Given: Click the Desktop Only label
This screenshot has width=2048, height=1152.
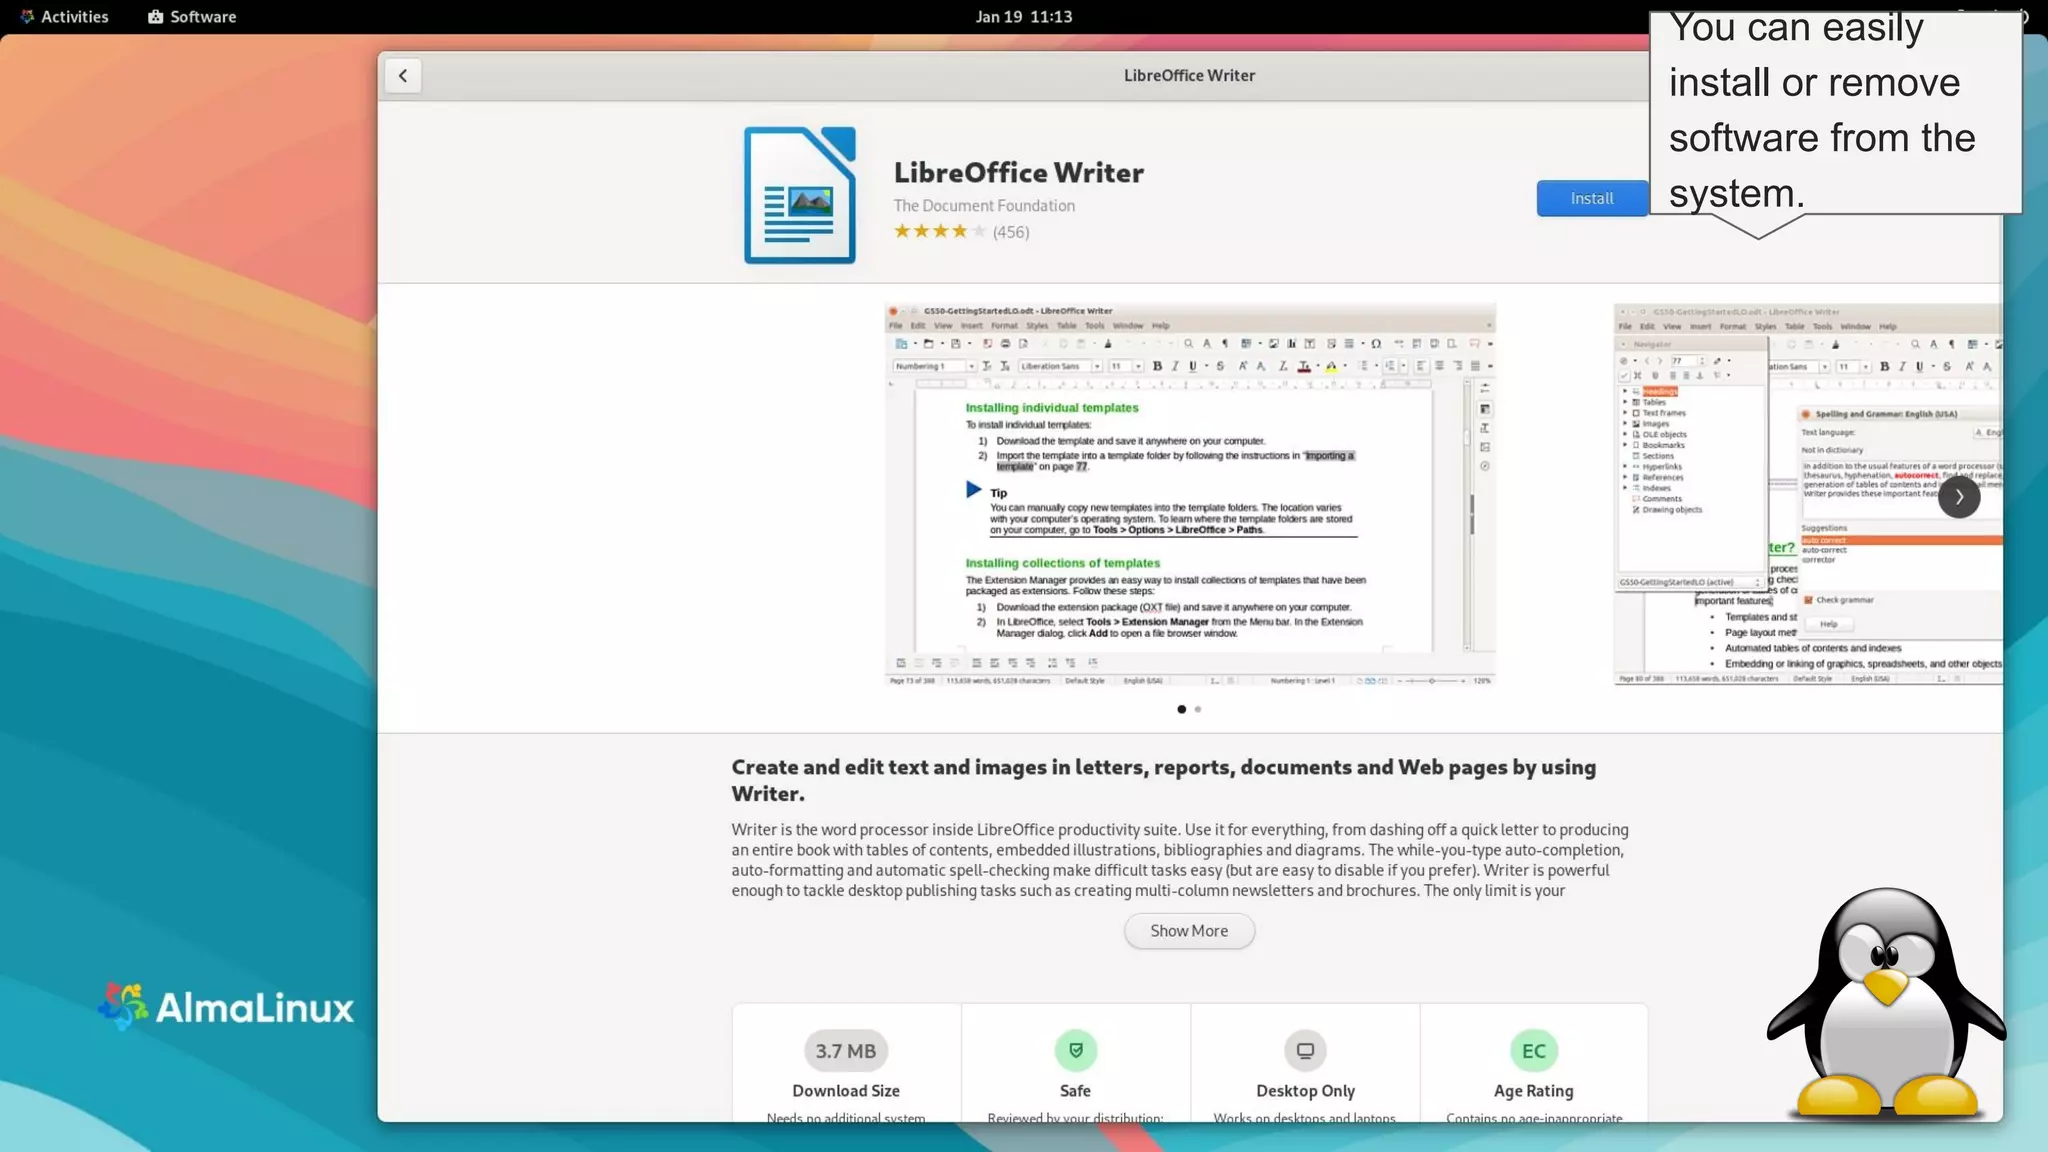Looking at the screenshot, I should click(1305, 1091).
